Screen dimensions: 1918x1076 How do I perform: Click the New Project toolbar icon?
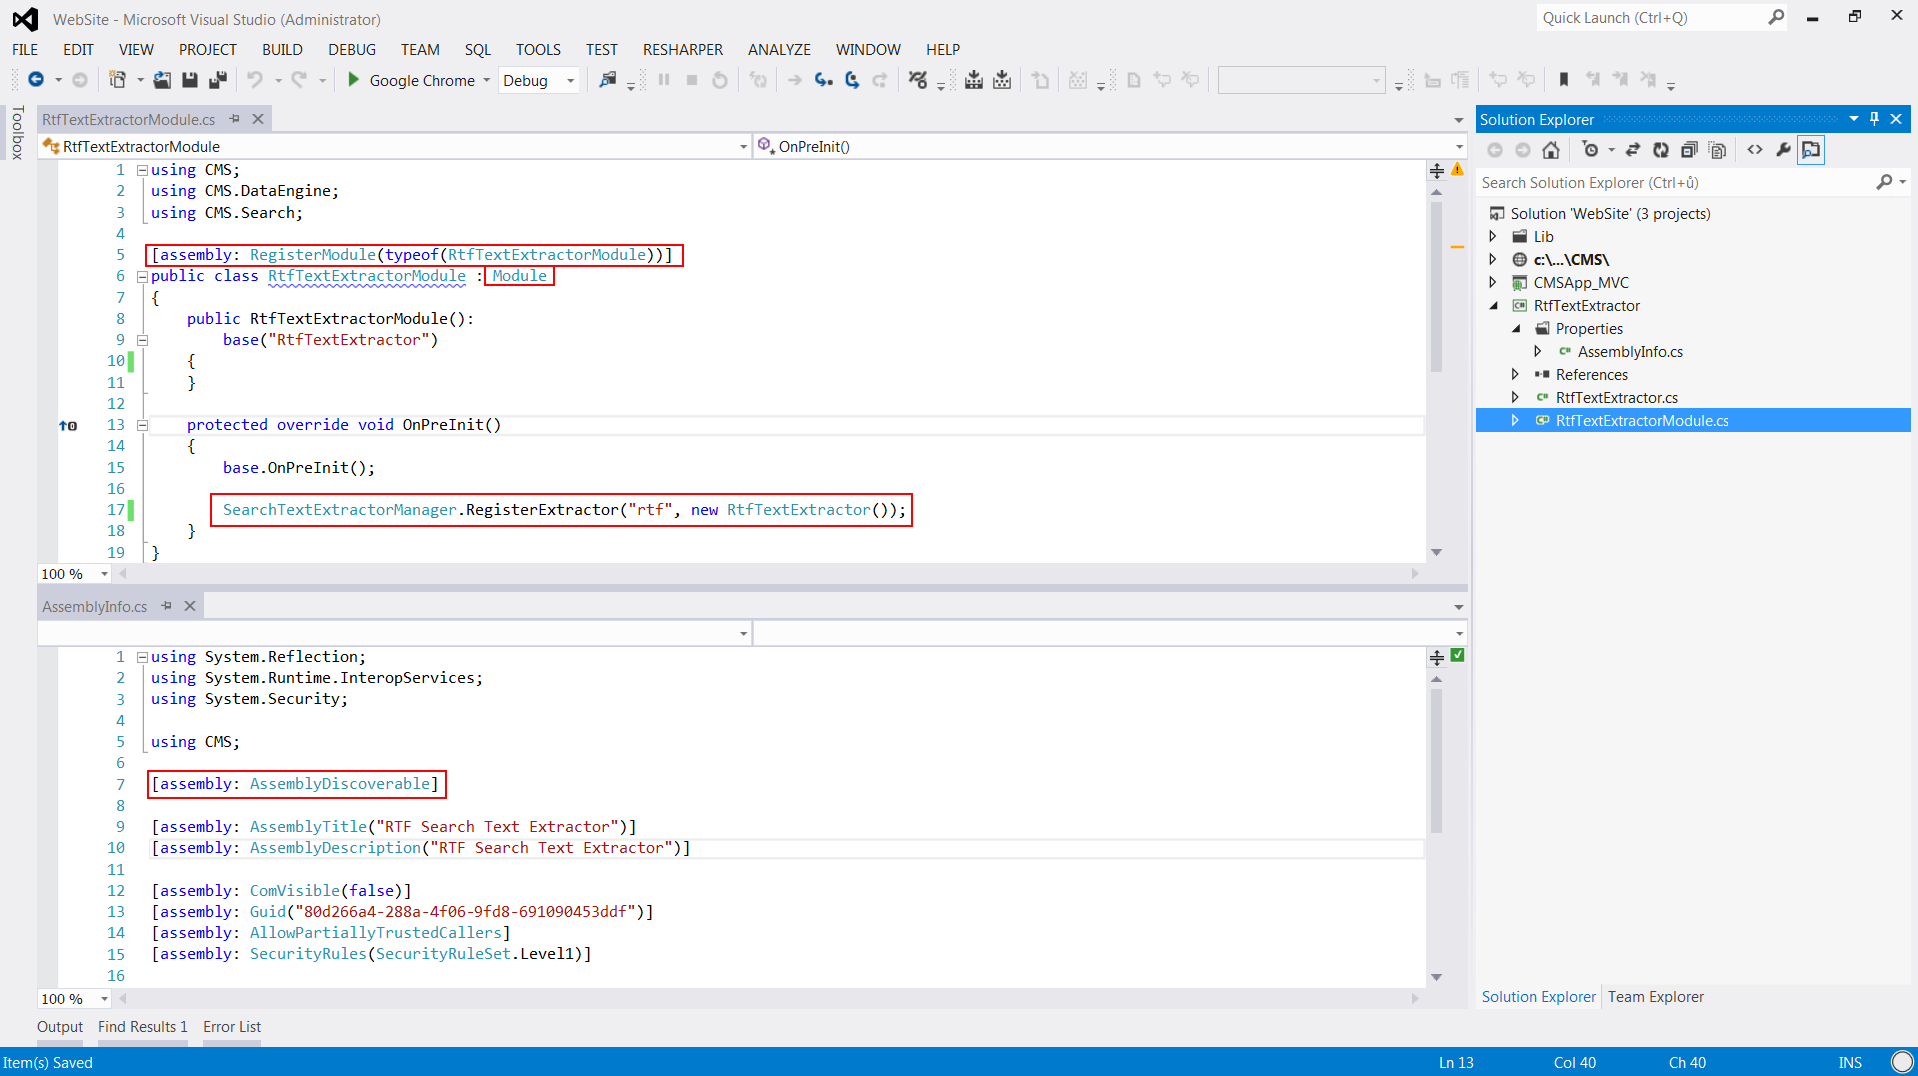(117, 80)
